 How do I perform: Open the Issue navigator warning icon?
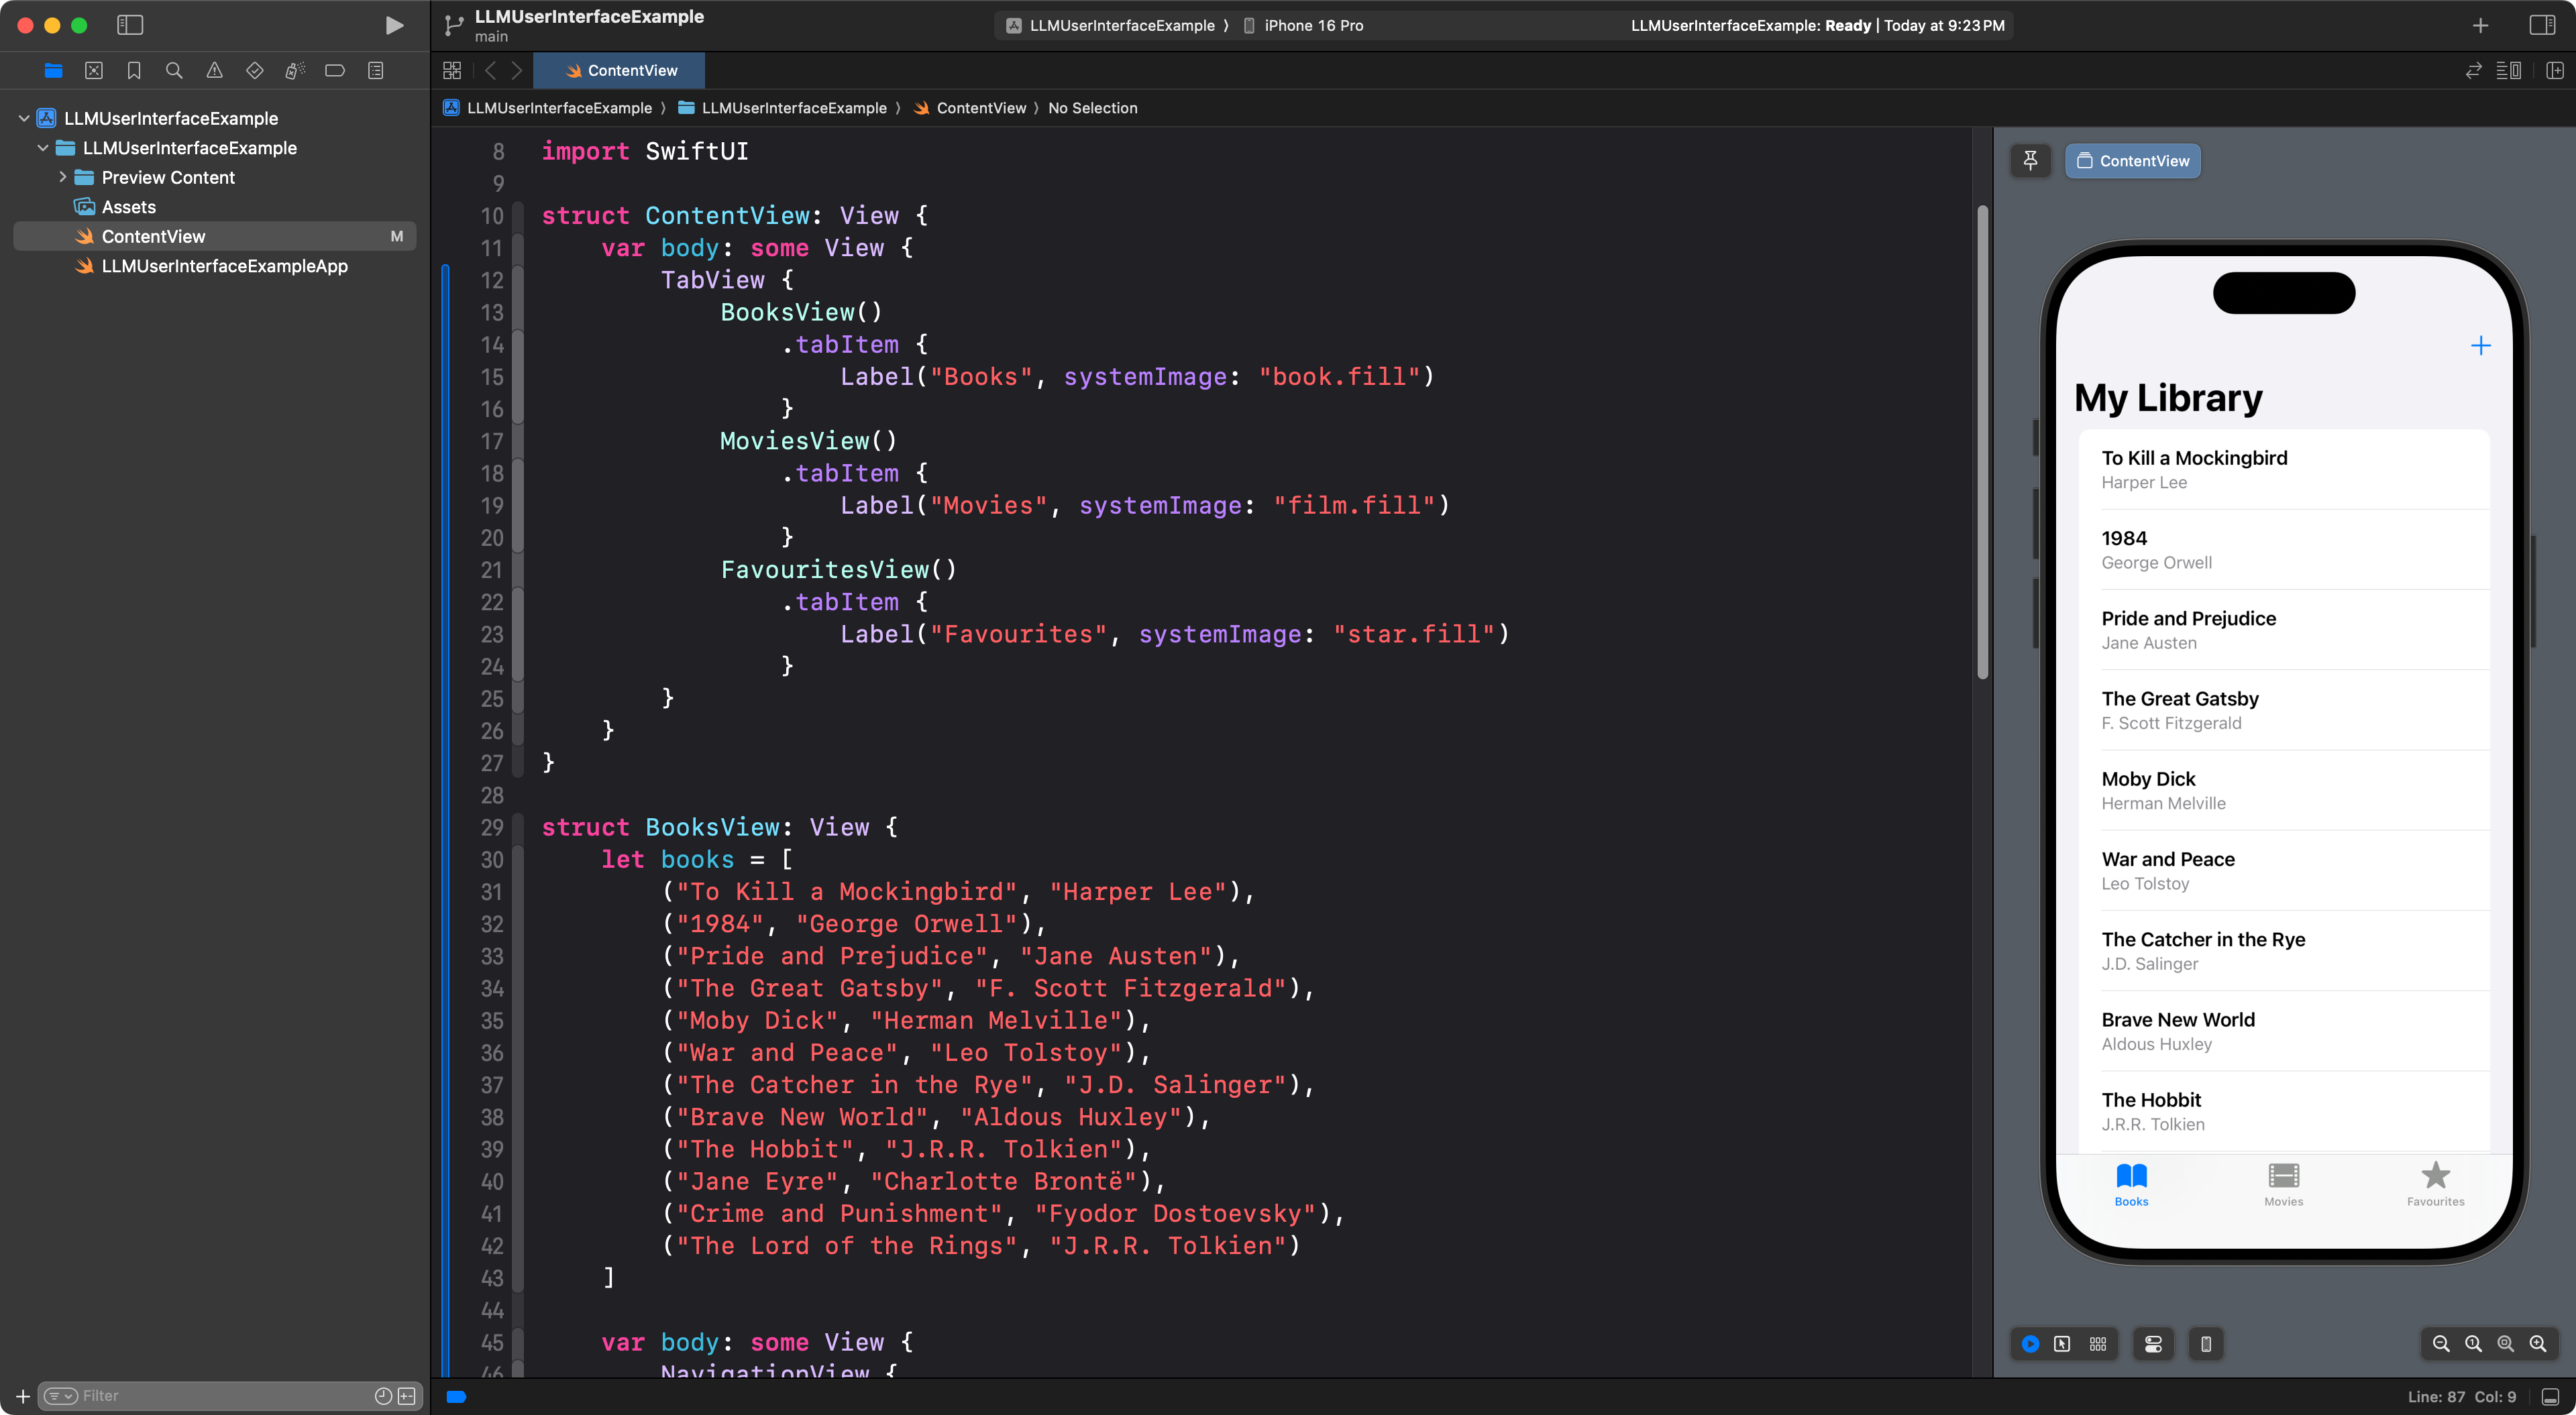[214, 70]
